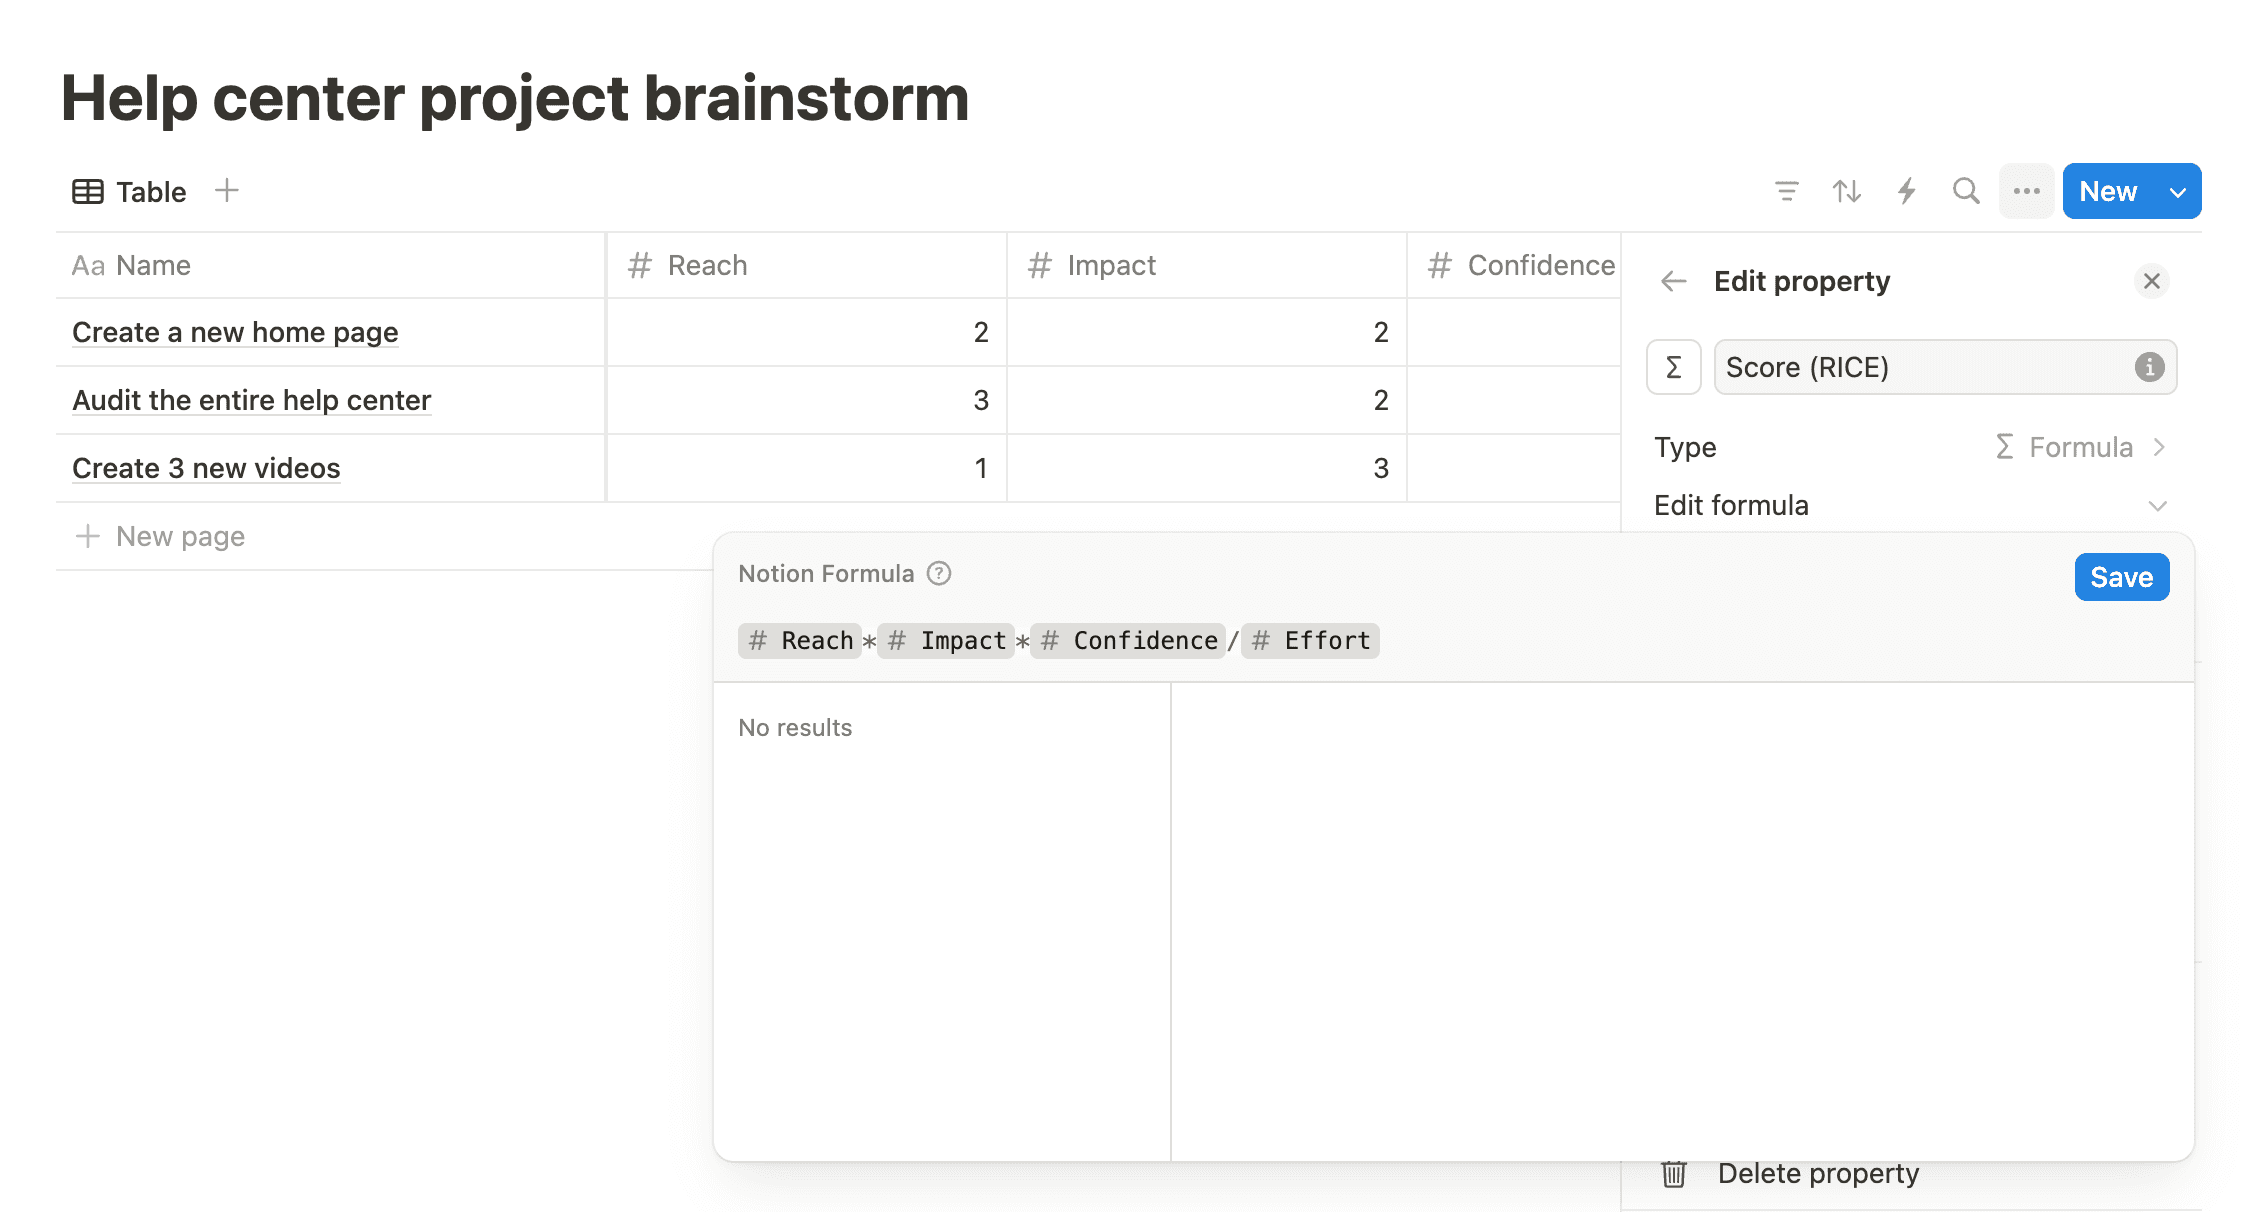2260x1212 pixels.
Task: Switch to the Table view tab
Action: pos(130,191)
